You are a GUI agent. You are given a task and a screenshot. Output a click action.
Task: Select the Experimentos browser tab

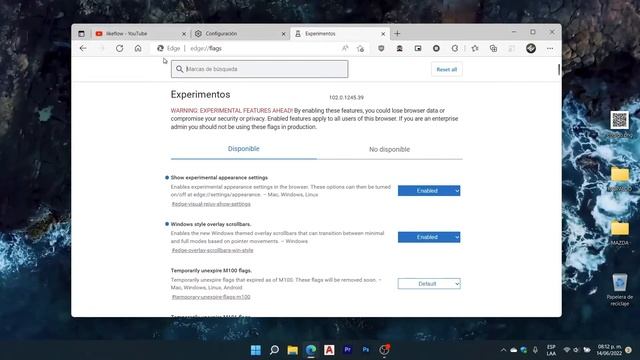340,33
